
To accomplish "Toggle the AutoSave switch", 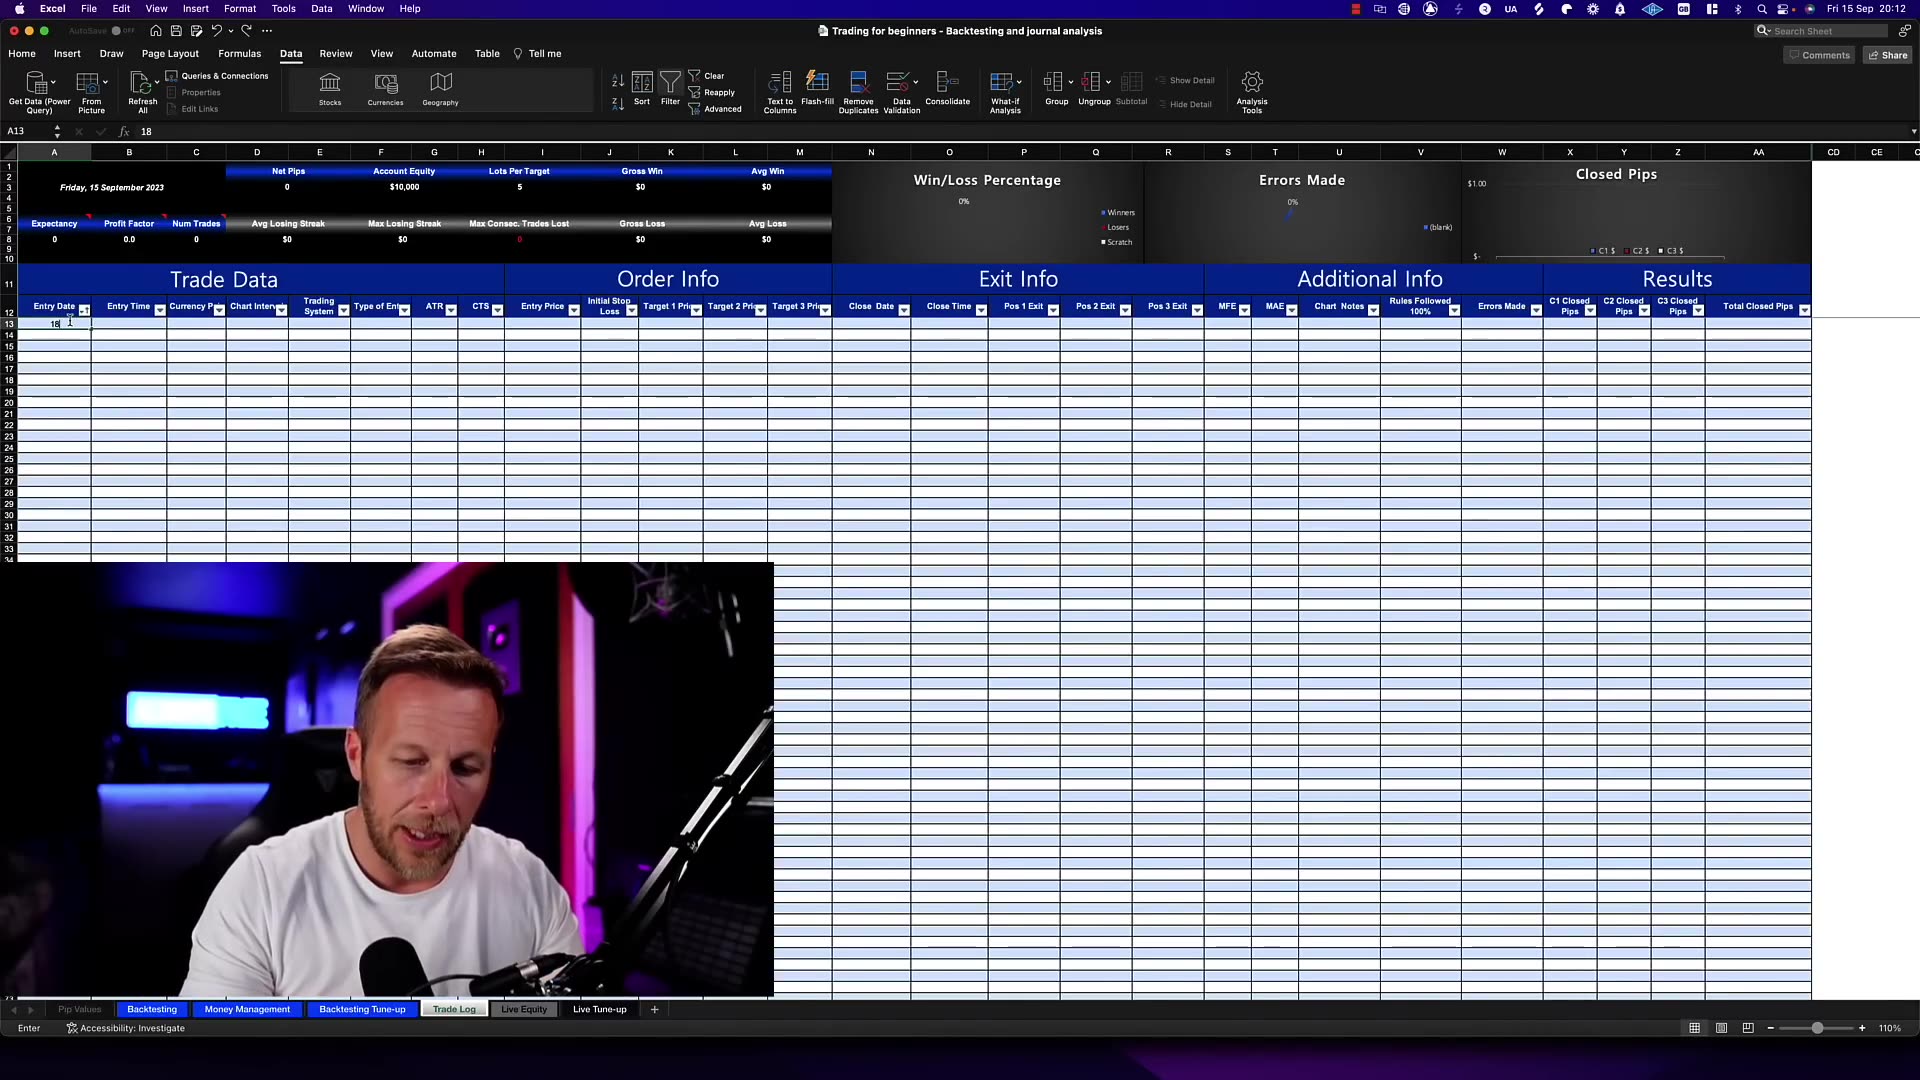I will 121,31.
